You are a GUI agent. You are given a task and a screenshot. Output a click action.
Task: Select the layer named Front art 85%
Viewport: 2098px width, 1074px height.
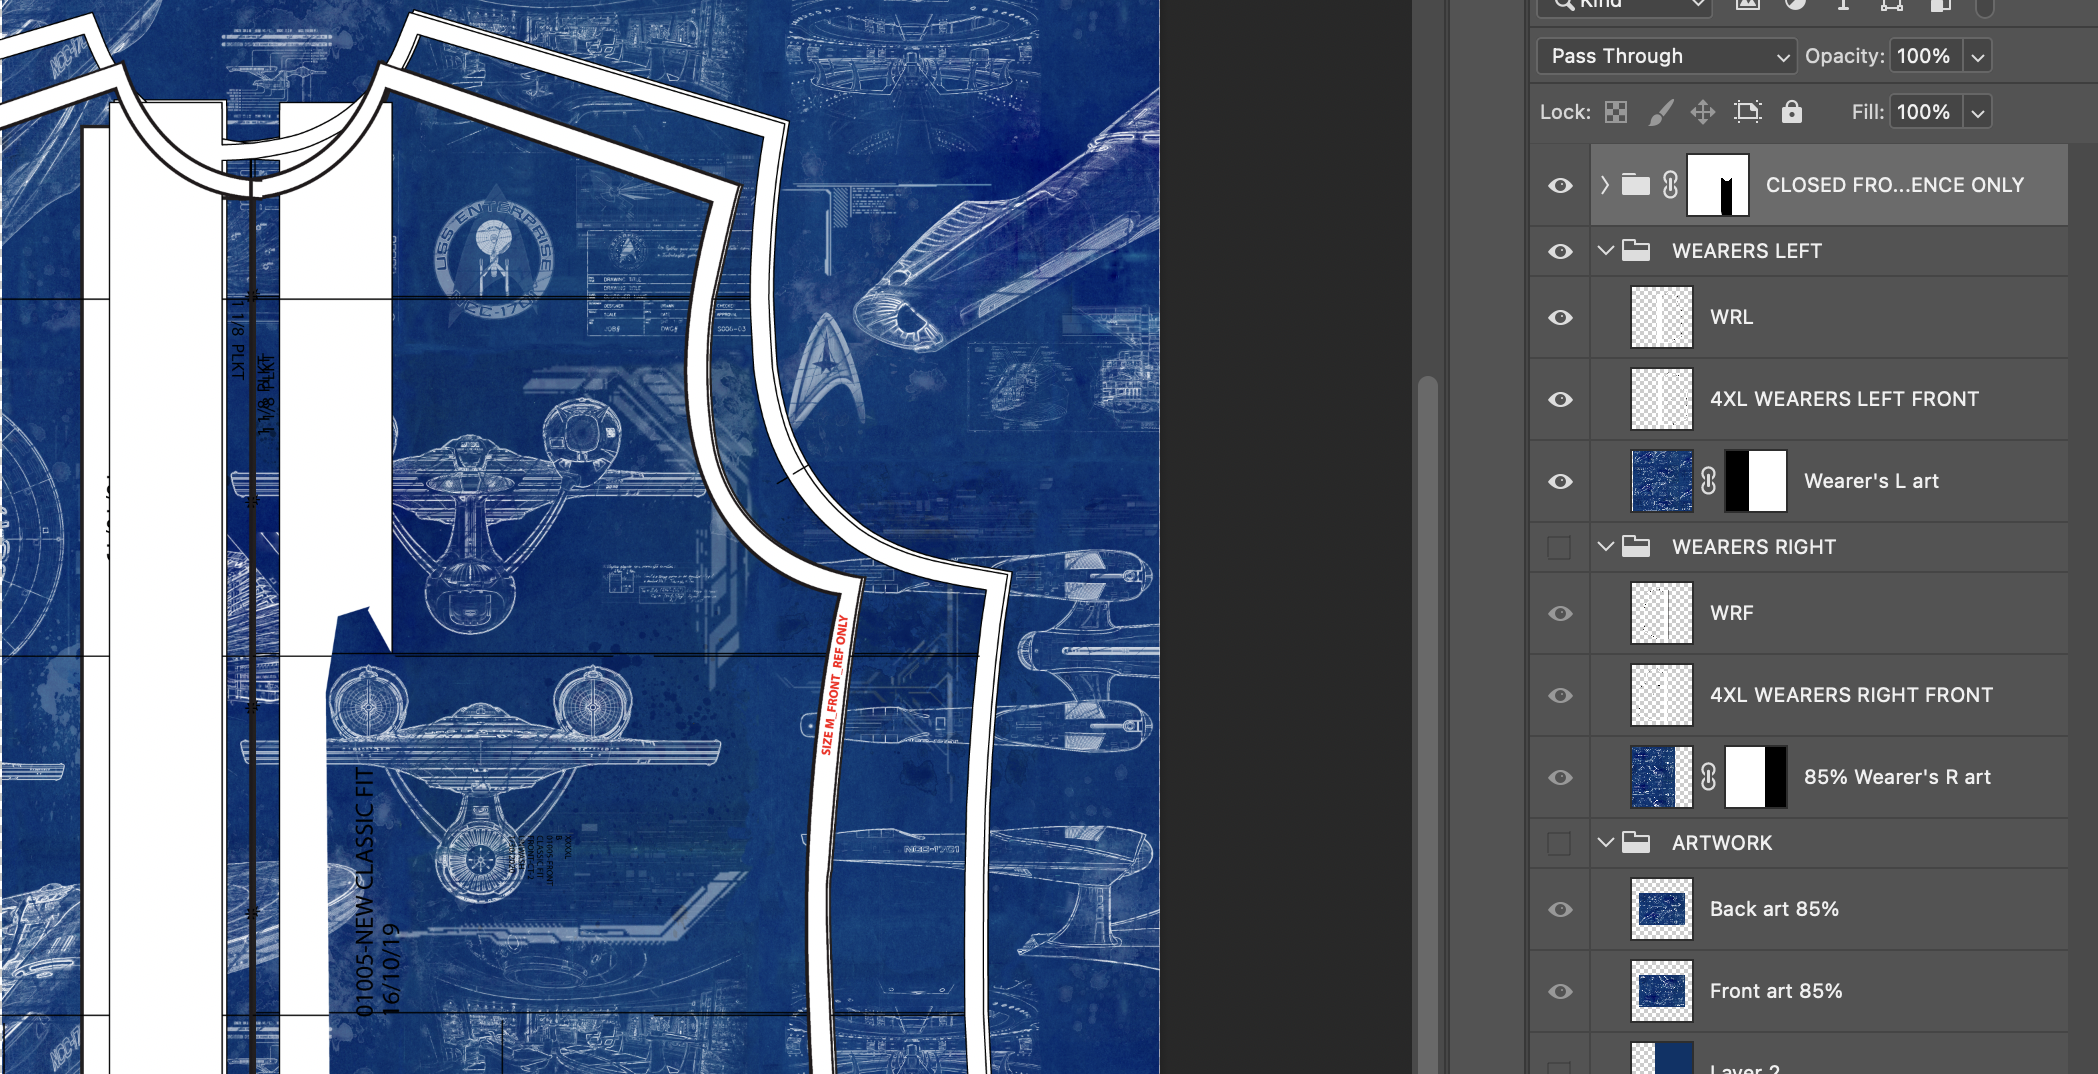[x=1776, y=991]
